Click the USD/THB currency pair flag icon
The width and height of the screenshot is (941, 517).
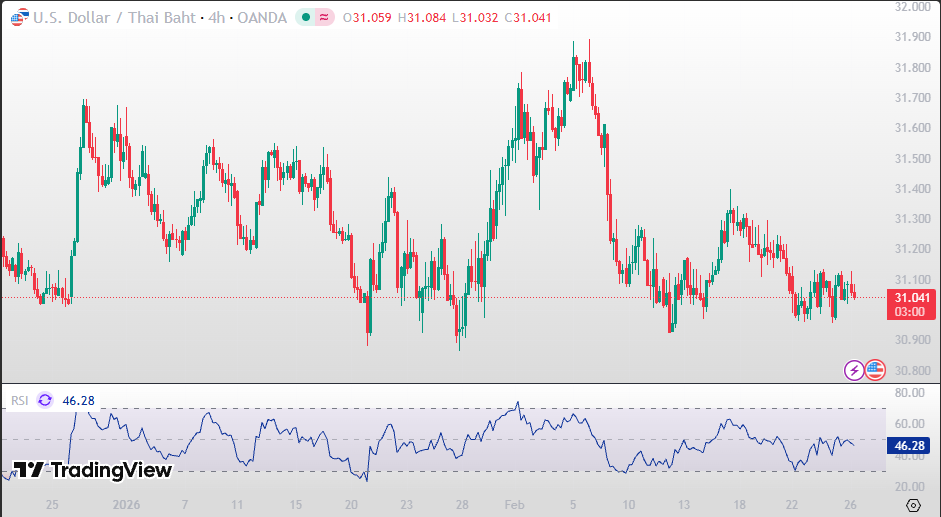[19, 18]
